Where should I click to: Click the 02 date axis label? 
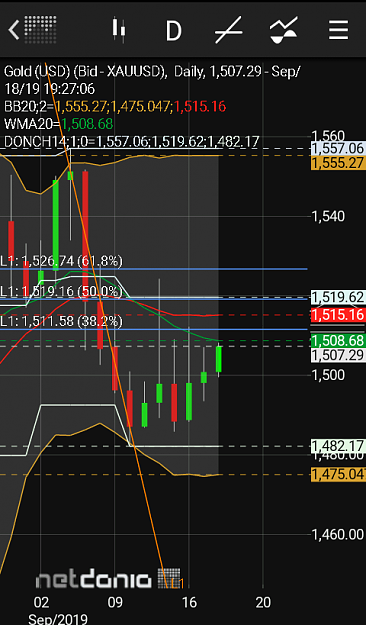tap(41, 602)
